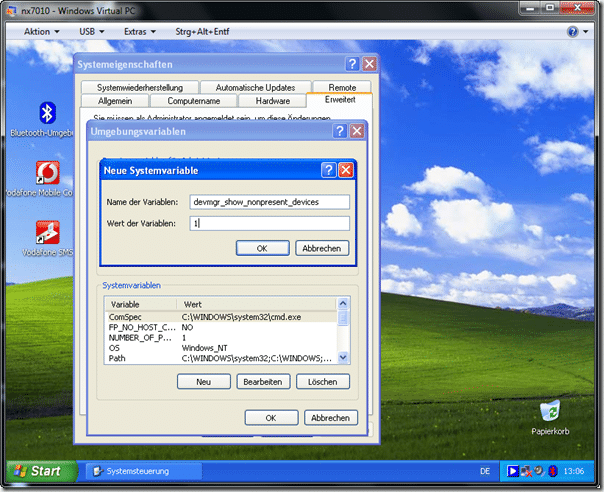Open the Vodafone Mobile Connect desktop shortcut
Screen dimensions: 604x492
(x=47, y=173)
